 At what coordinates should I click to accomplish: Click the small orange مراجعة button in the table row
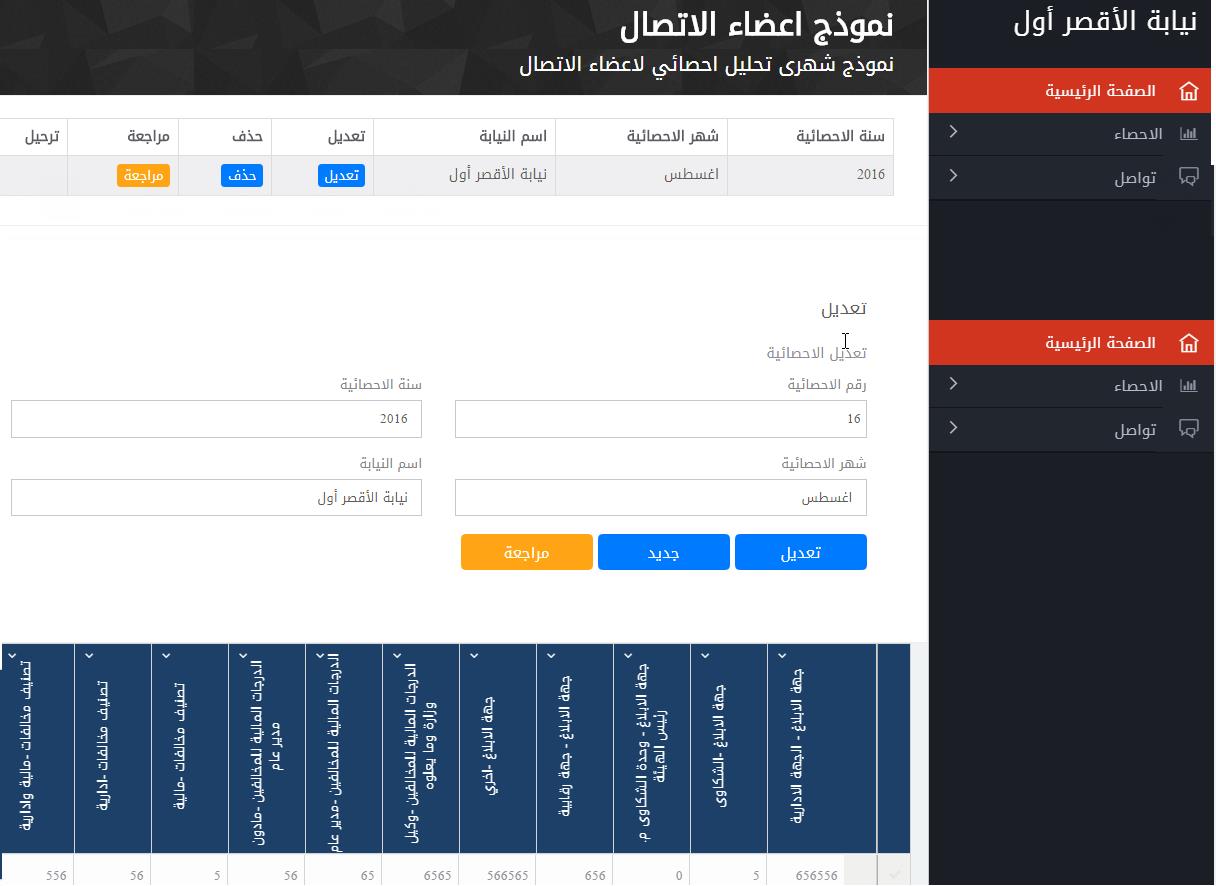(x=143, y=176)
